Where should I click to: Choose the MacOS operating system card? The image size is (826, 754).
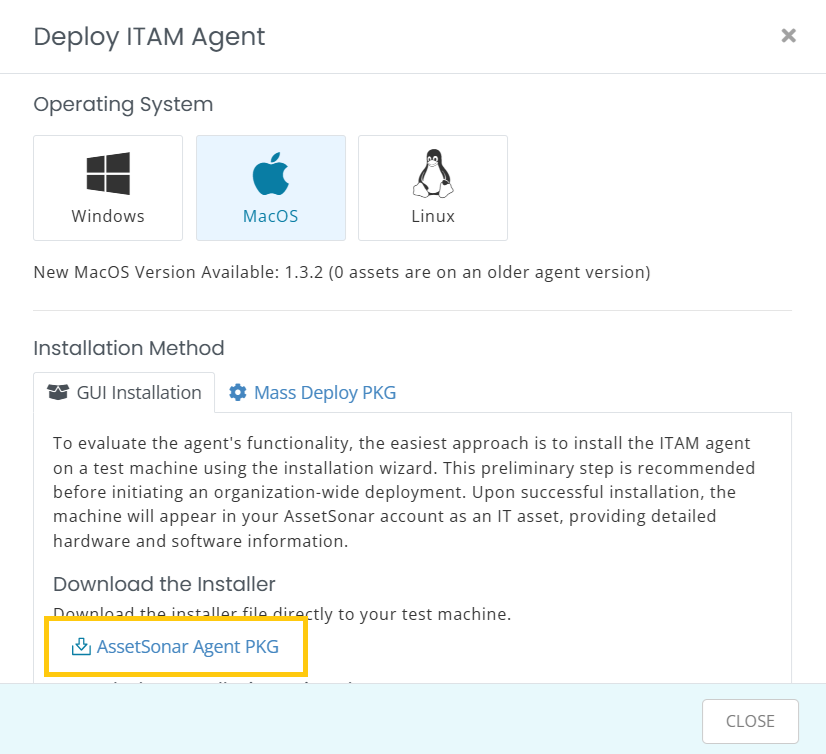click(271, 188)
